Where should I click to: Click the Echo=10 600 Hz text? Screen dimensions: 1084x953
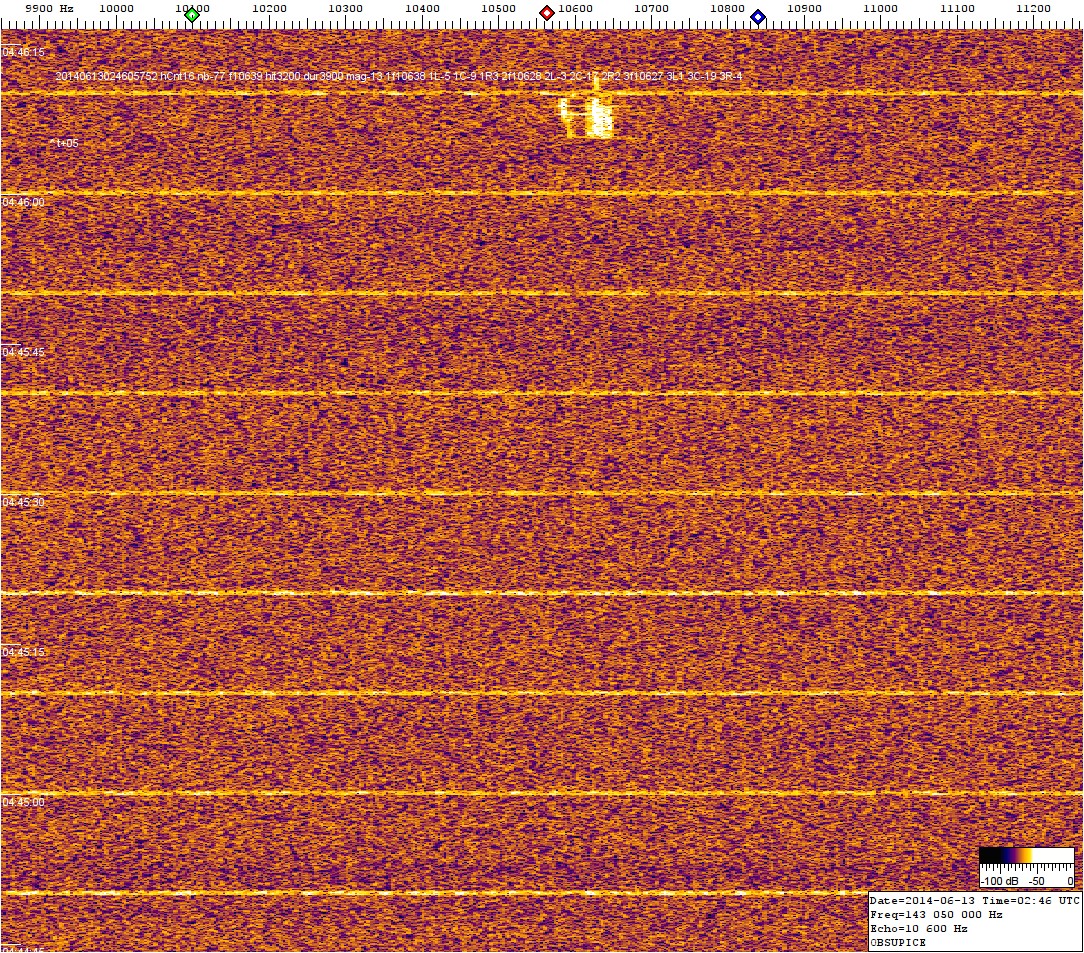click(x=919, y=929)
